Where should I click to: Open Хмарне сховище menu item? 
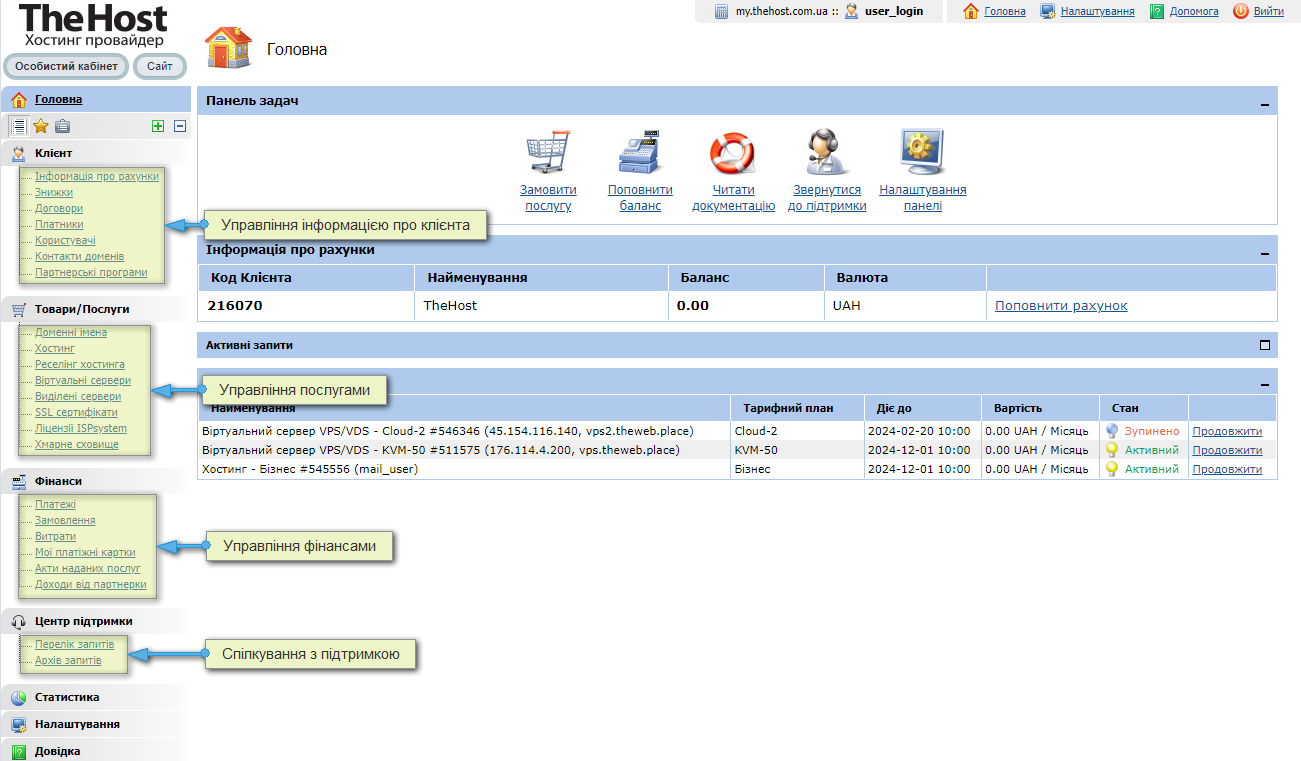pos(77,444)
